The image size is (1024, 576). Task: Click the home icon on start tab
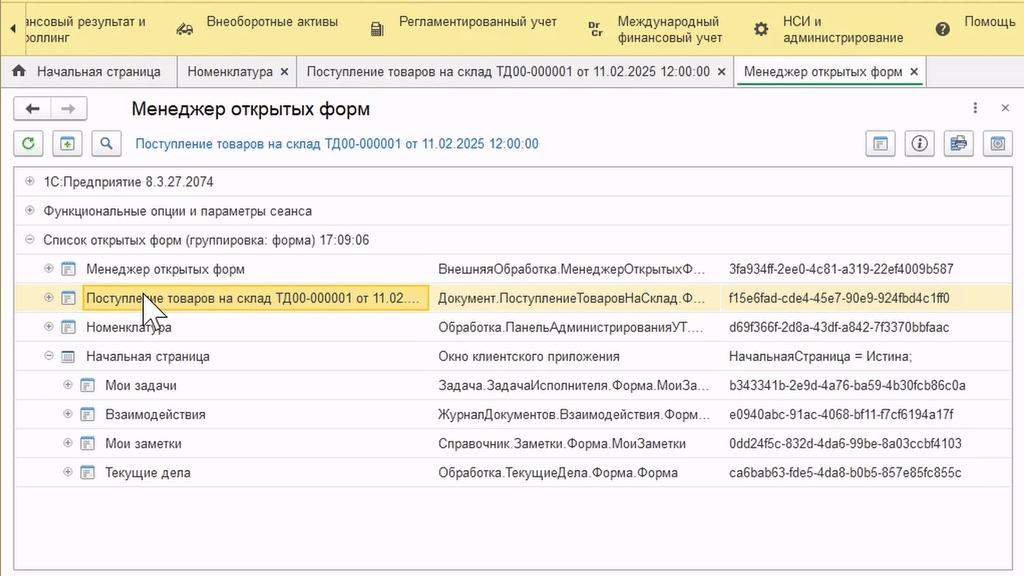[x=19, y=71]
